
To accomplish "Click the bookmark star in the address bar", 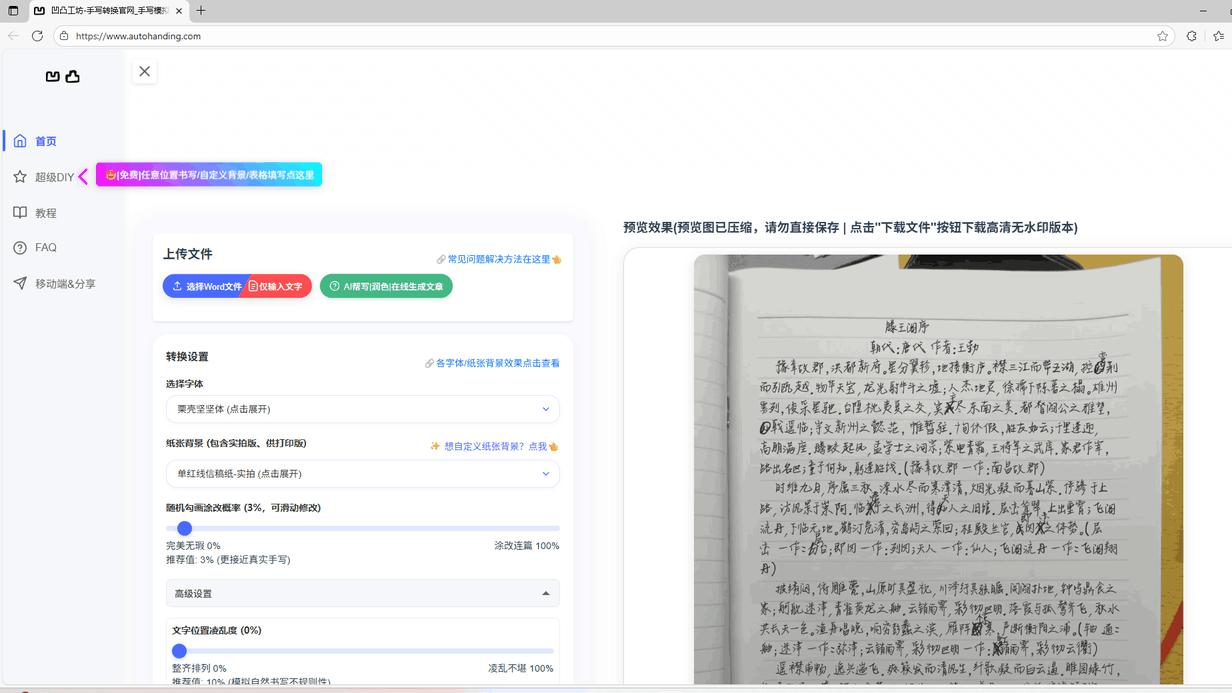I will coord(1162,35).
